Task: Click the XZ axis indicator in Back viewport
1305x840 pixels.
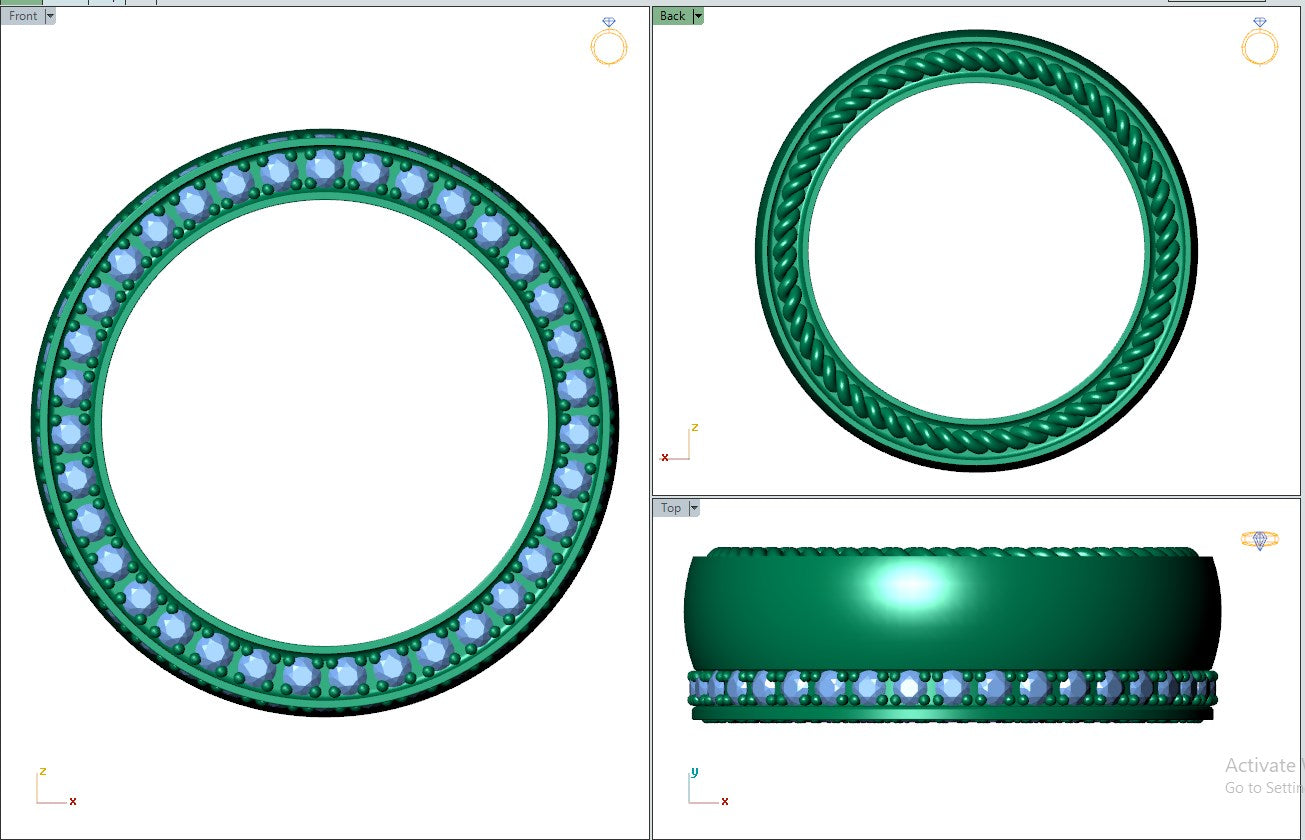Action: pyautogui.click(x=678, y=445)
